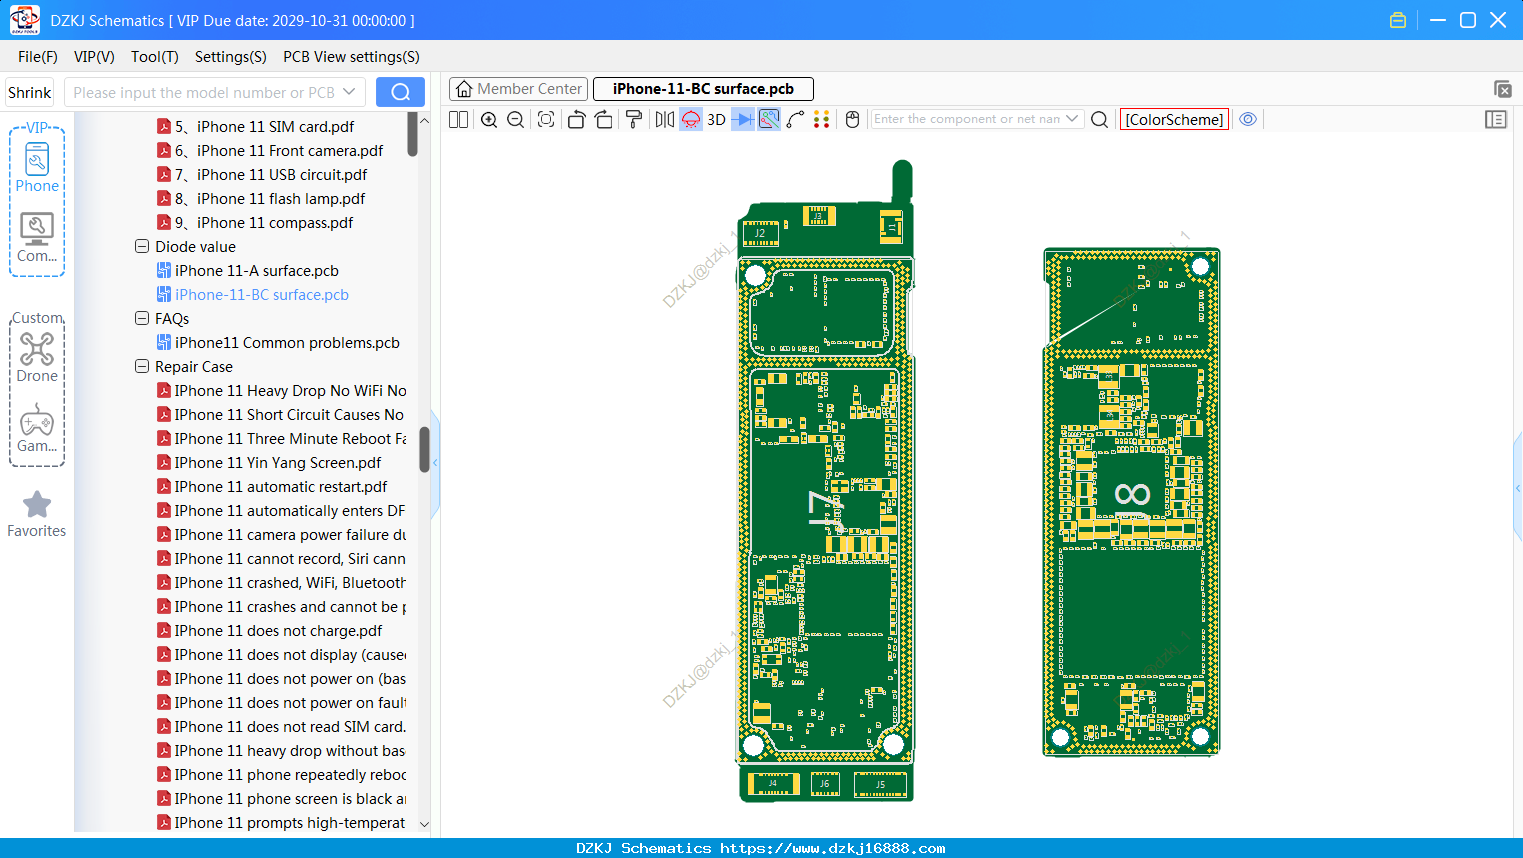The height and width of the screenshot is (858, 1523).
Task: Open the File(F) menu
Action: pos(38,57)
